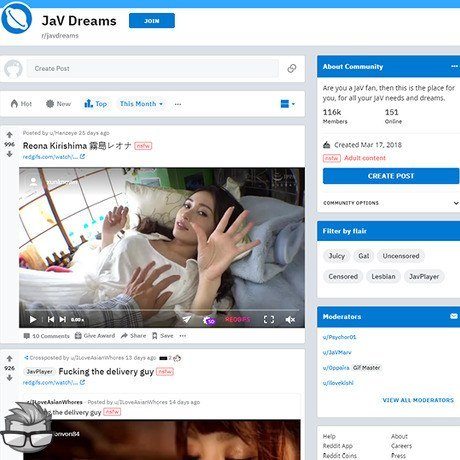Downvote the delivery guy post
This screenshot has height=460, width=460.
click(x=9, y=378)
